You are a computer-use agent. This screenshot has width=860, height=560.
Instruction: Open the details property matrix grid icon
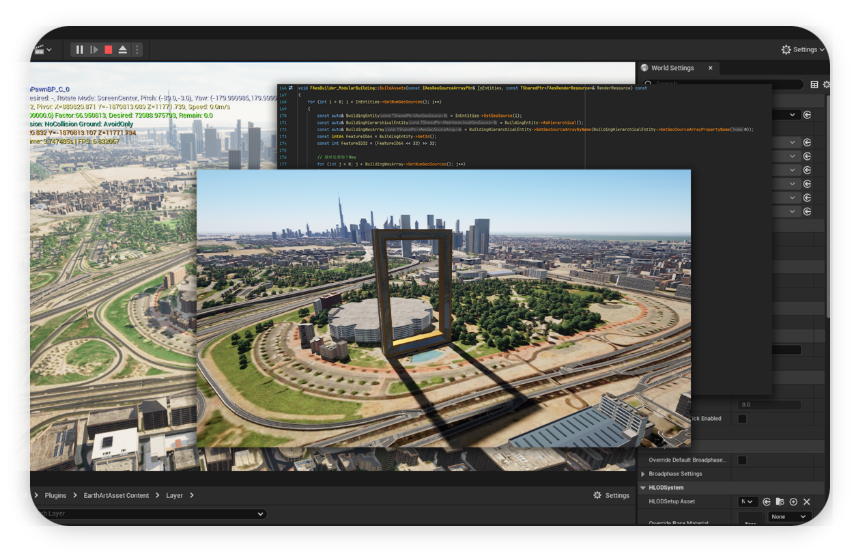tap(814, 84)
